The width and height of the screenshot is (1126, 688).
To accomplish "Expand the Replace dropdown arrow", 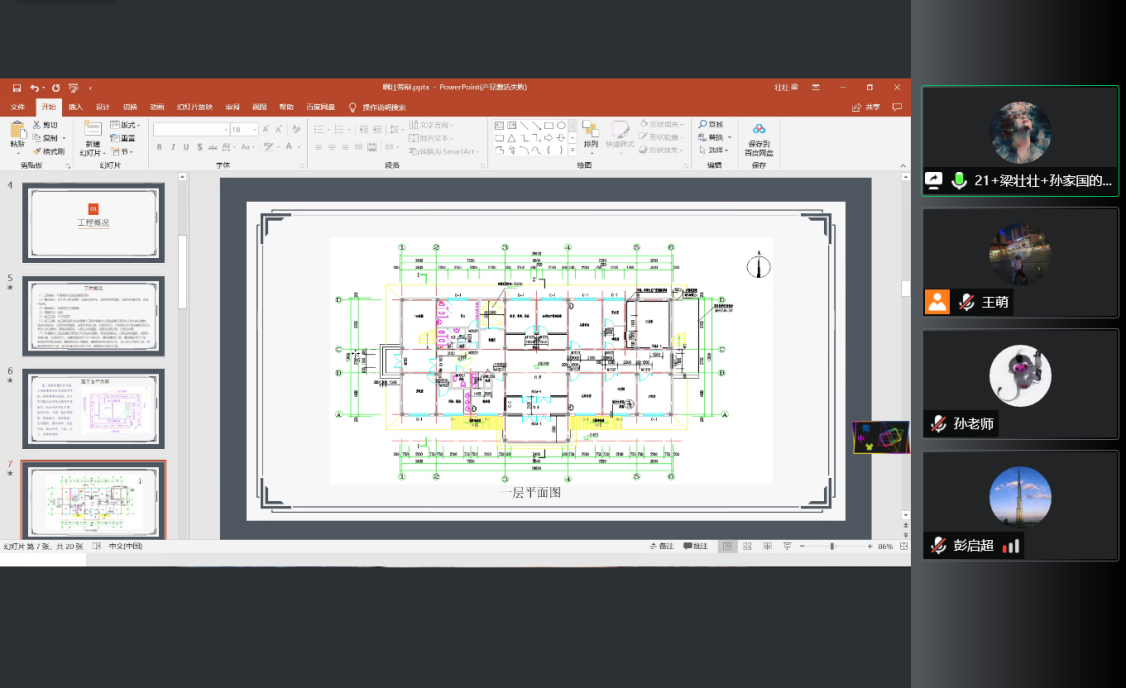I will point(730,137).
